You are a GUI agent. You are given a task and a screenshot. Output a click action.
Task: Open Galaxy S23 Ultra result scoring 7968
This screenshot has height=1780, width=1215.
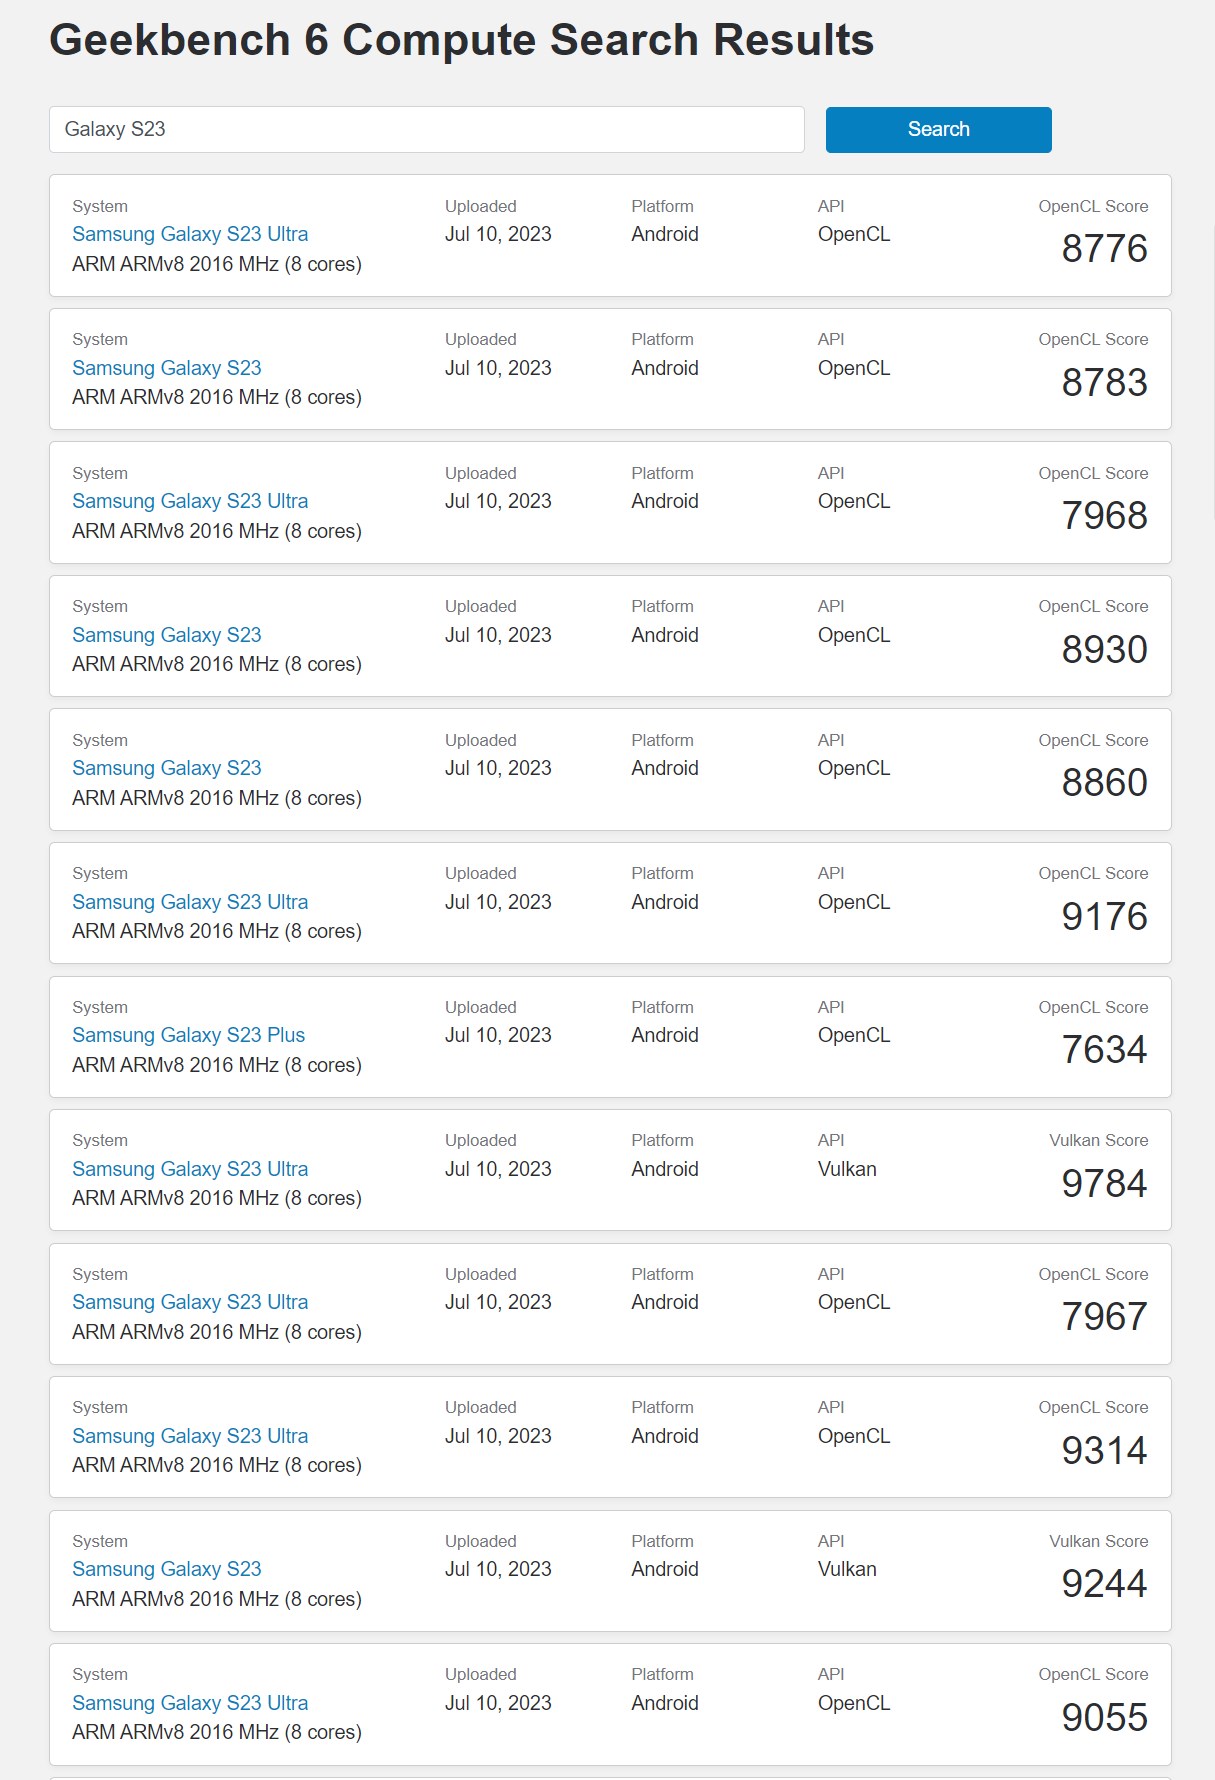[190, 501]
